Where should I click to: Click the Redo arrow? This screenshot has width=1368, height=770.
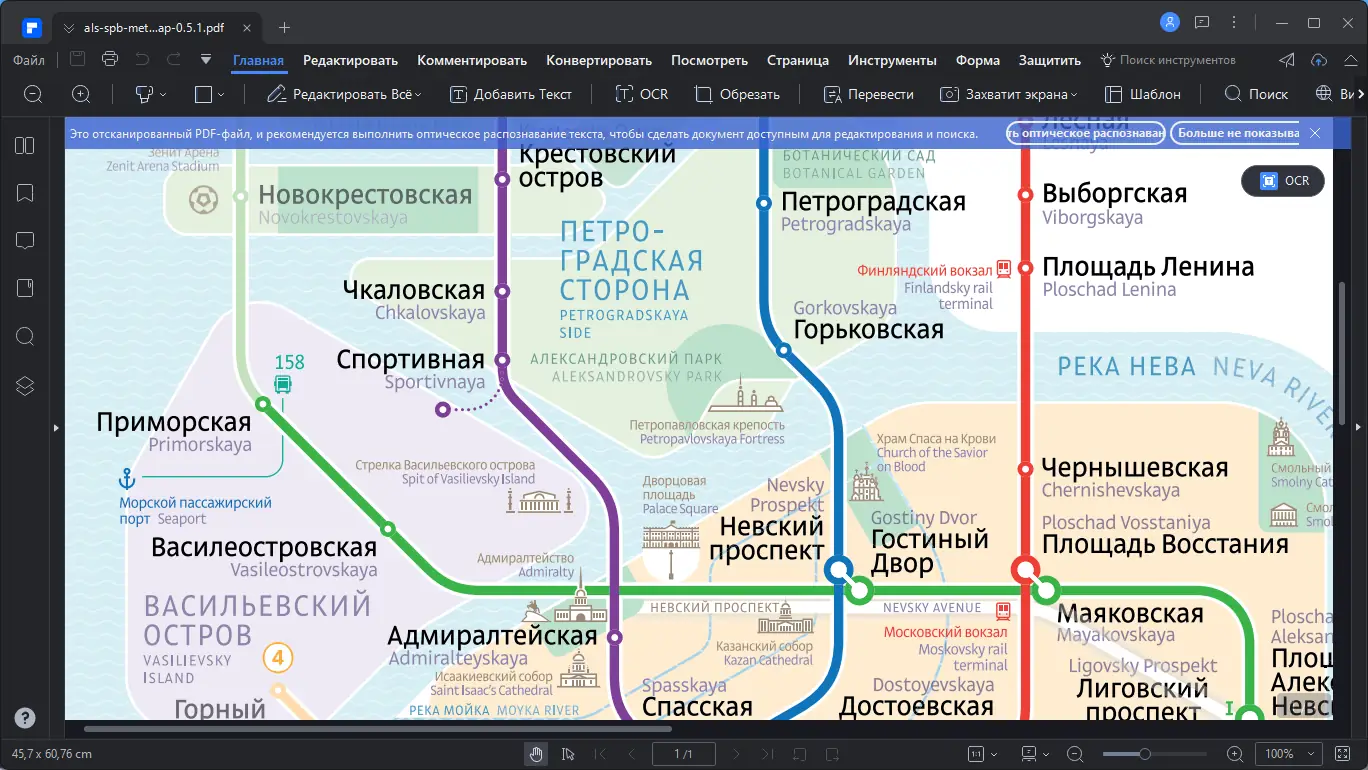coord(174,59)
